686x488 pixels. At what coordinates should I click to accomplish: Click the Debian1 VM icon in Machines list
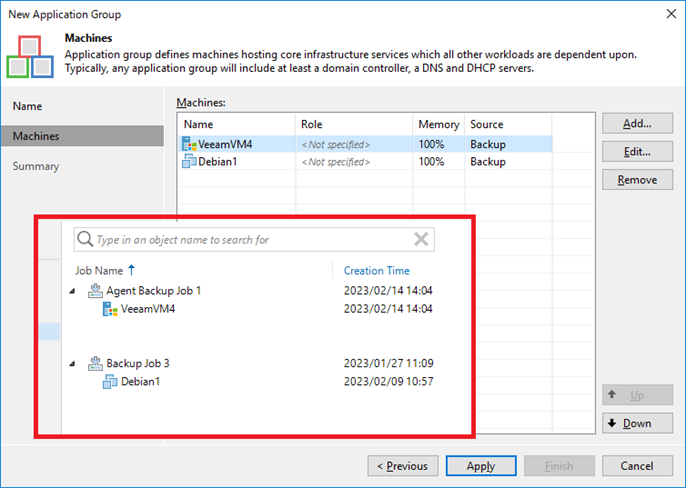click(x=189, y=161)
